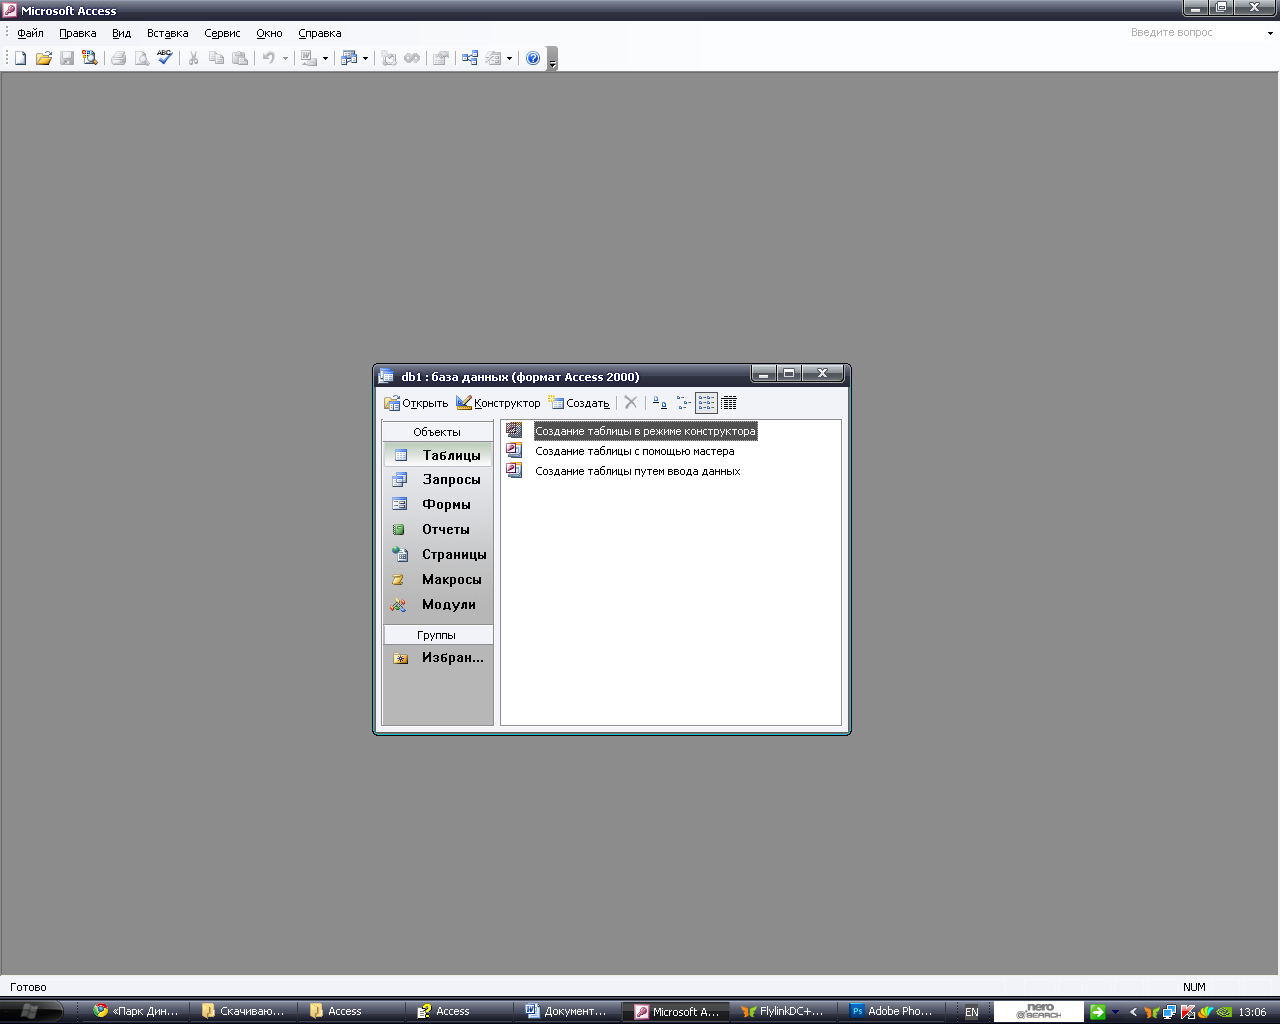
Task: Open Microsoft Access Help question icon
Action: [533, 58]
